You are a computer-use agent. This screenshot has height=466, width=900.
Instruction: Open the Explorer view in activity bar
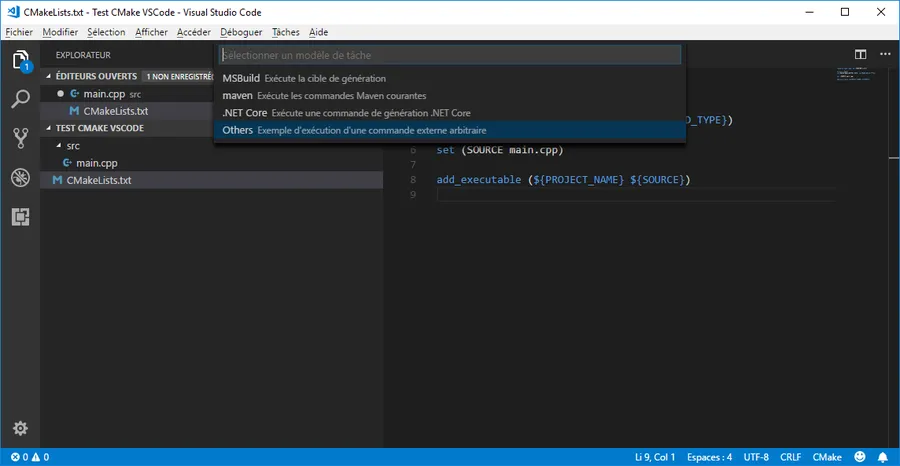click(x=20, y=61)
